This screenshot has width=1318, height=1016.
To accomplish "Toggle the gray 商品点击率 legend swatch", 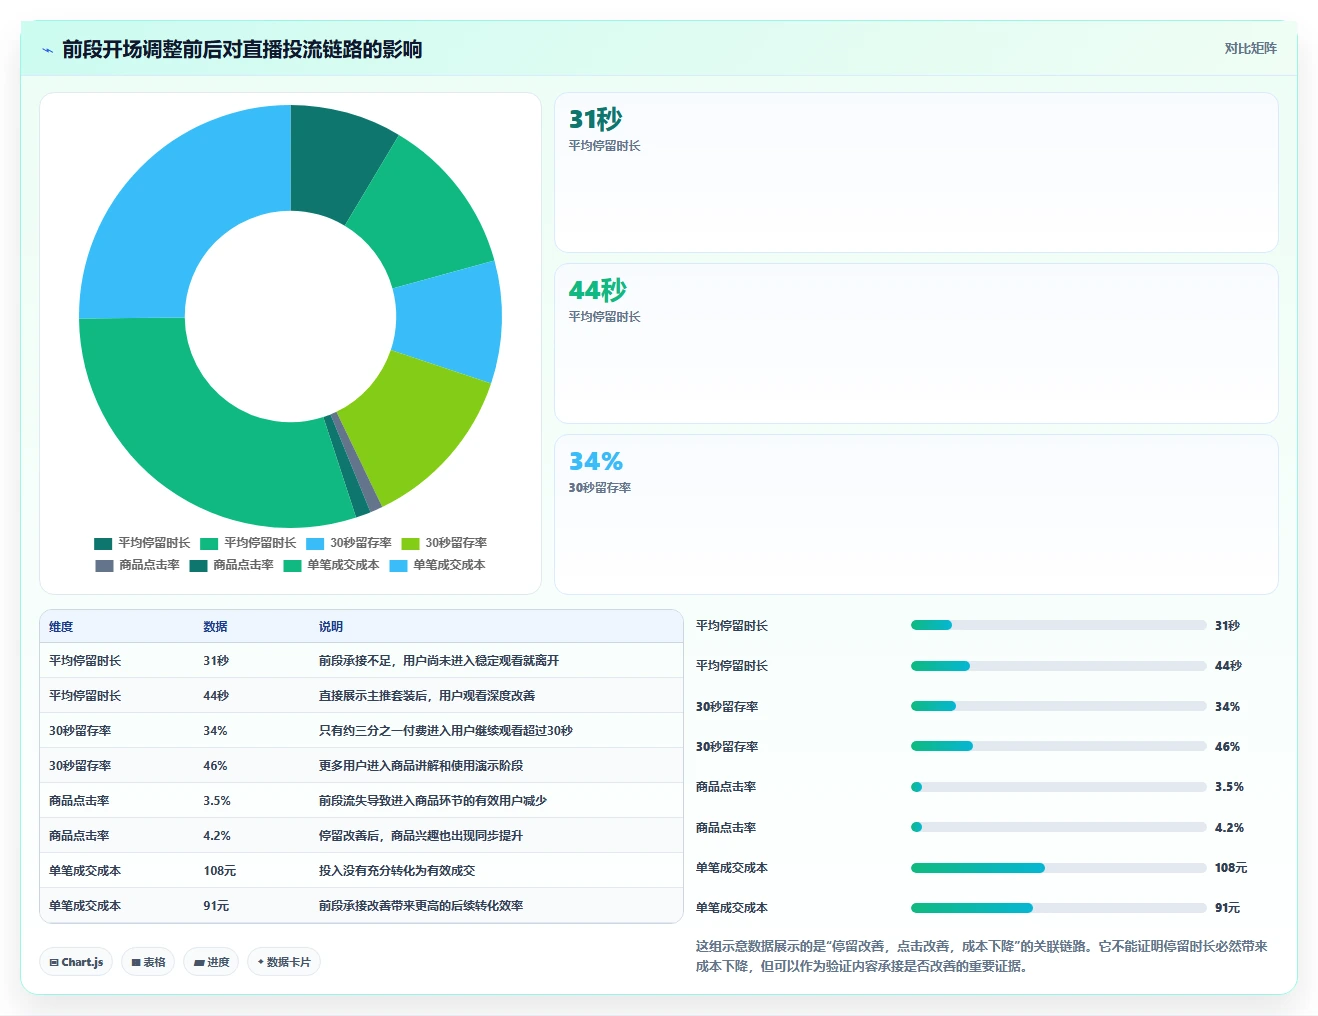I will [x=104, y=565].
